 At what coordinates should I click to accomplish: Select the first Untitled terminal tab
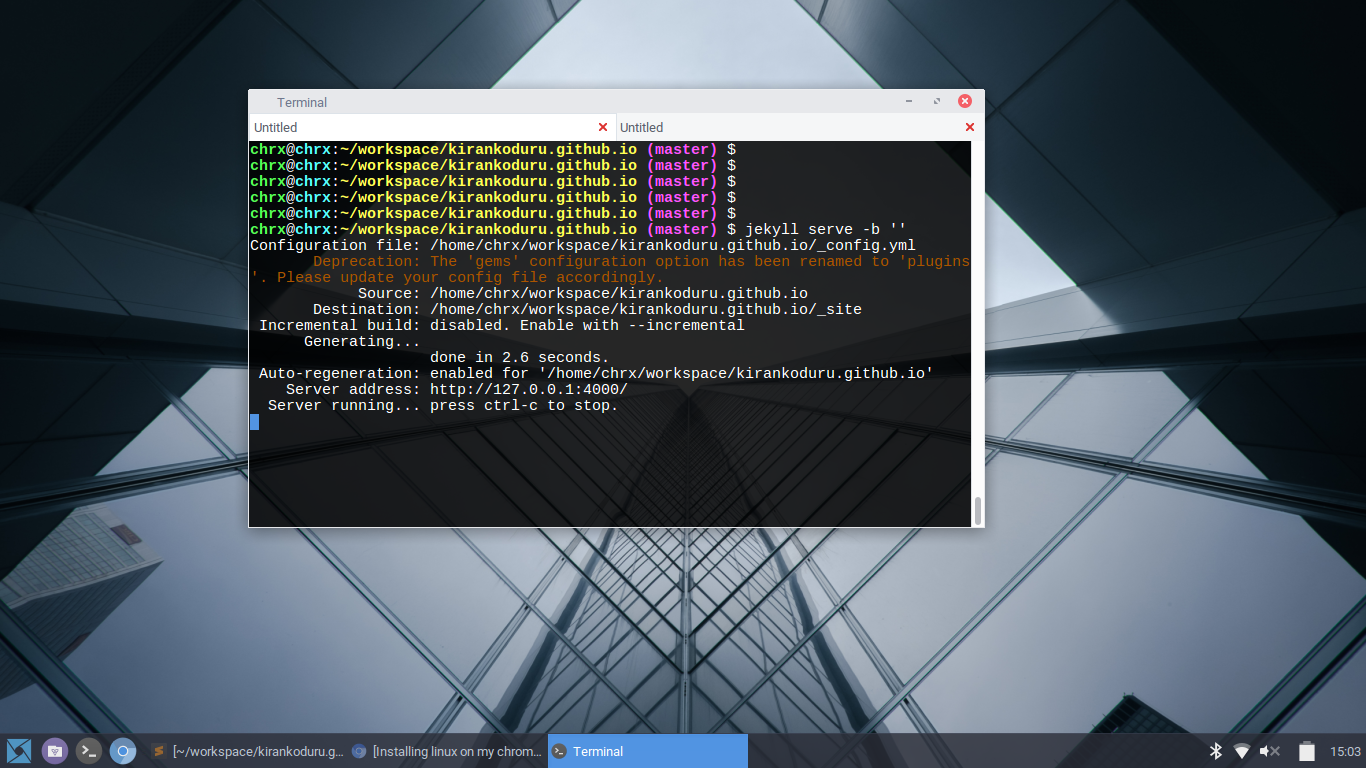point(432,127)
